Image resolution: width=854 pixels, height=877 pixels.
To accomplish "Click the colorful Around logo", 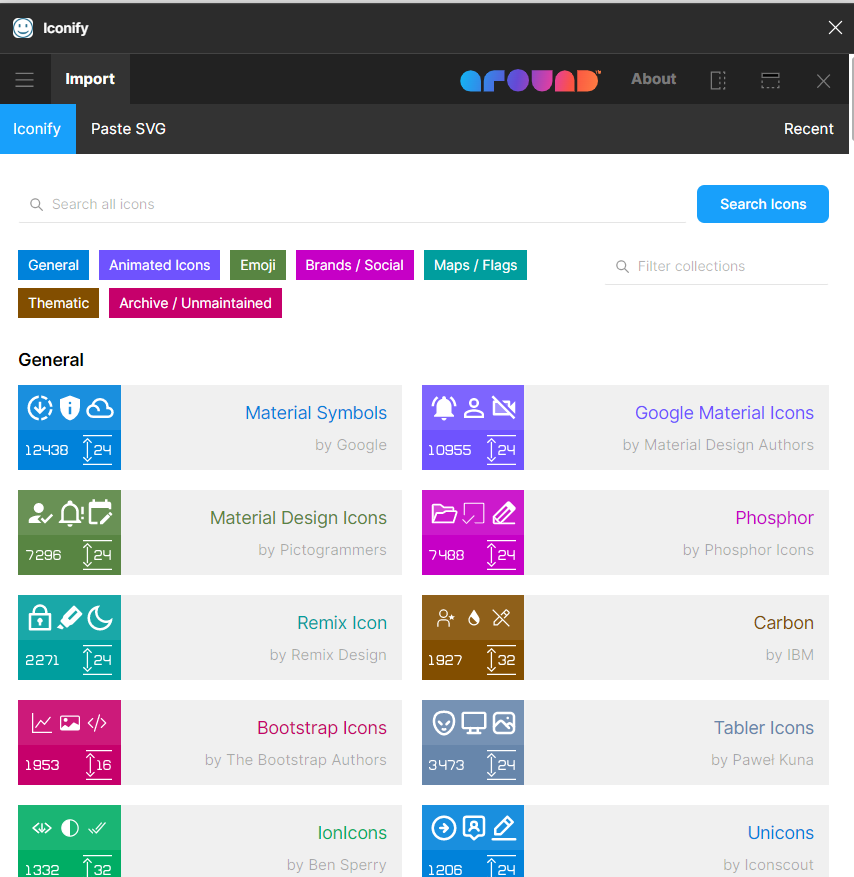I will 530,80.
